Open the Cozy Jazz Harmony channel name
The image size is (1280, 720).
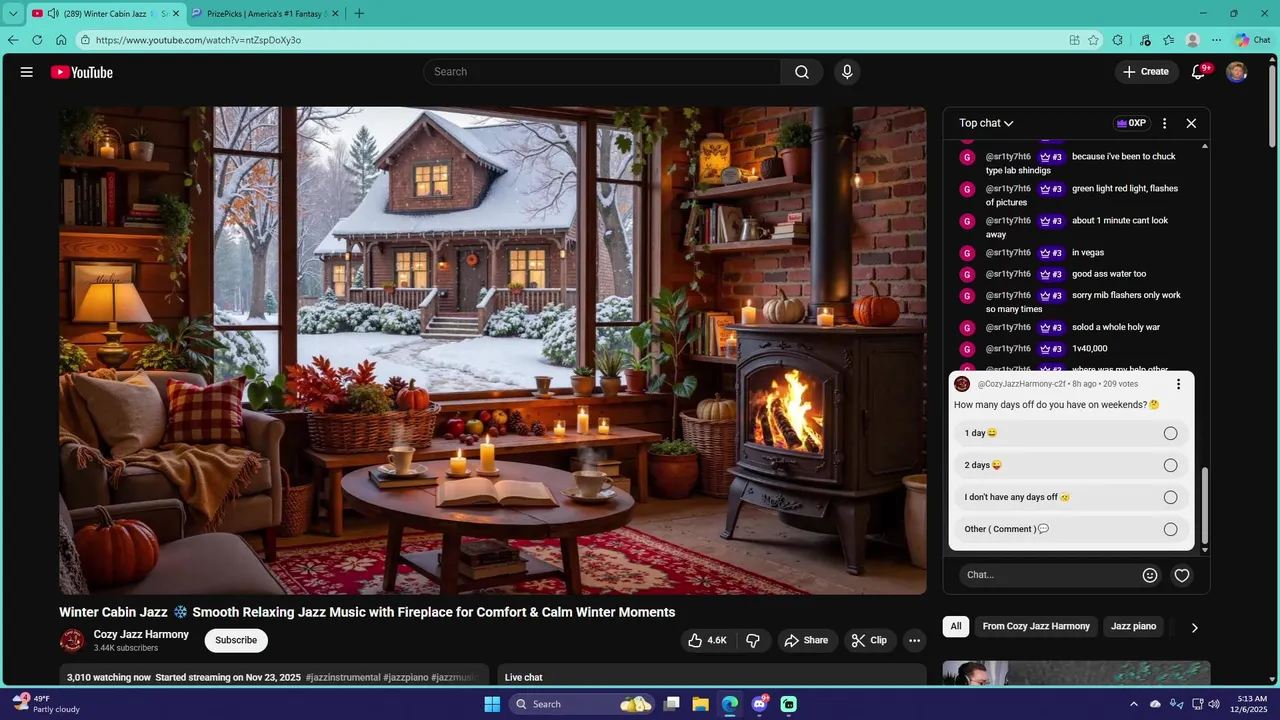[x=141, y=634]
